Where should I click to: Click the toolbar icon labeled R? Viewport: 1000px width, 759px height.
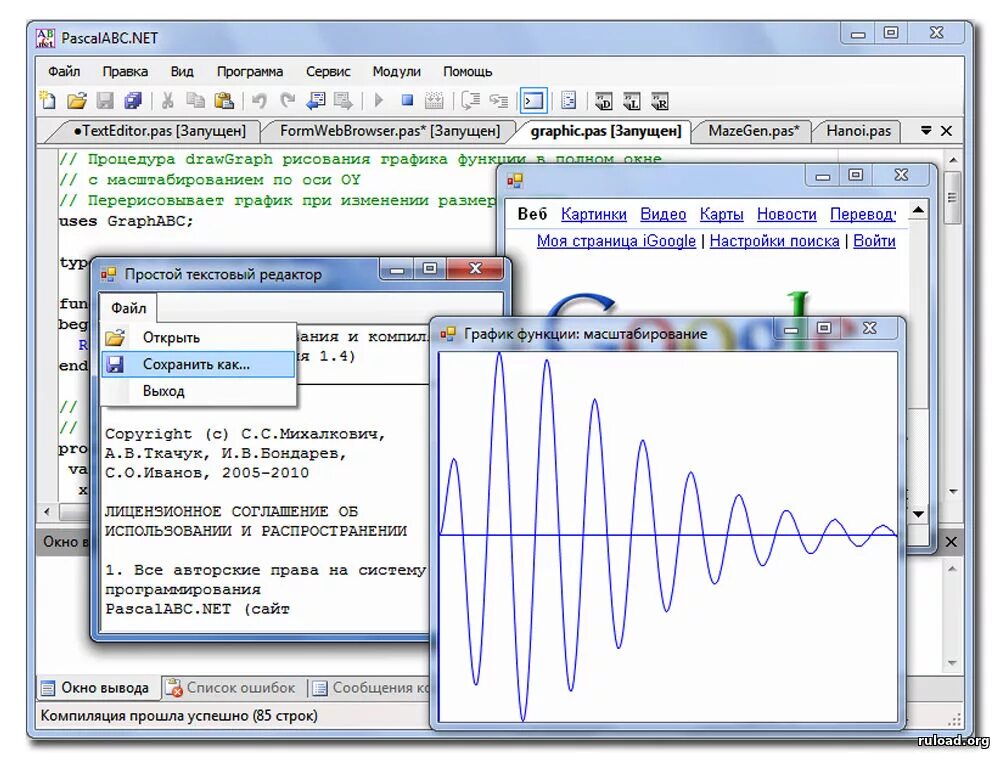[x=659, y=101]
